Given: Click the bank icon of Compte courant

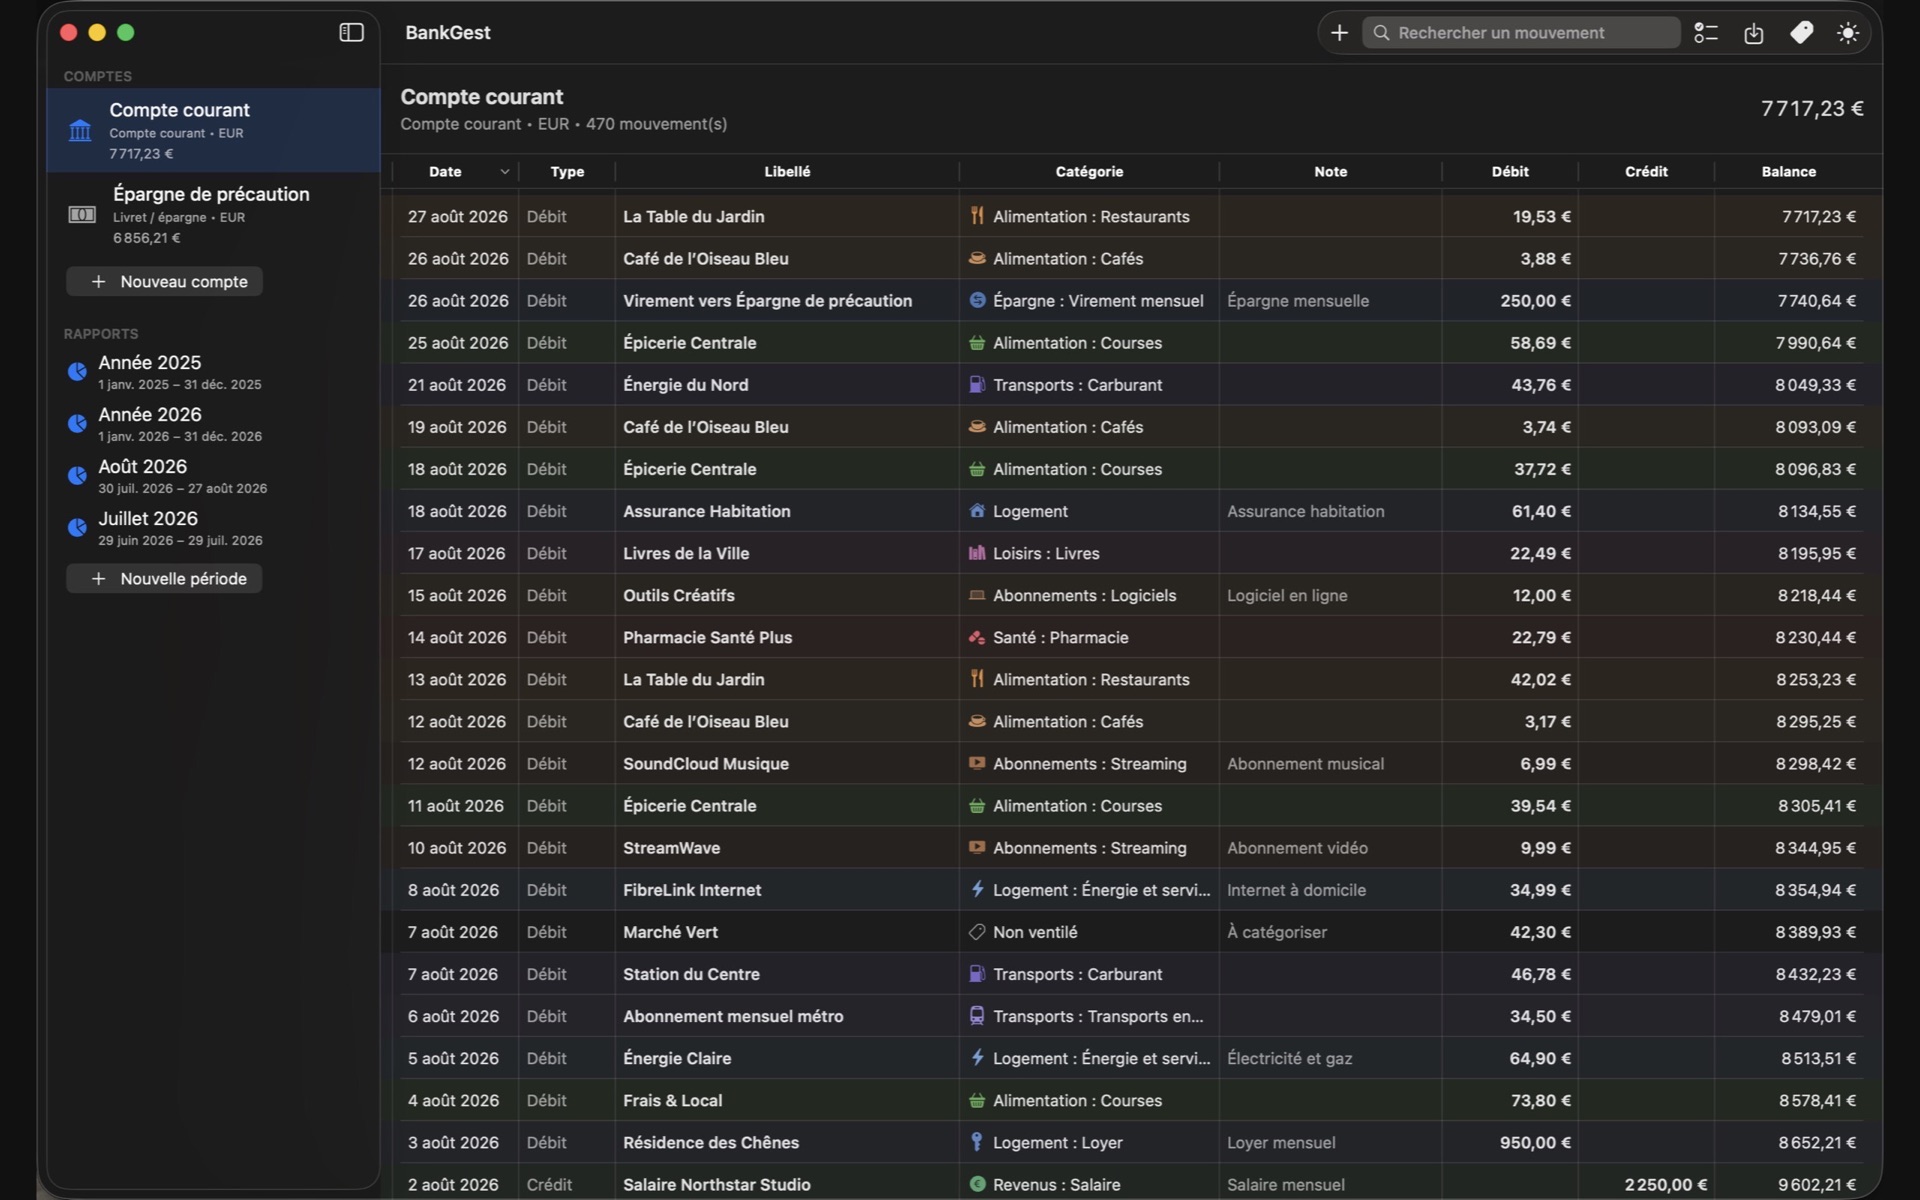Looking at the screenshot, I should click(80, 131).
